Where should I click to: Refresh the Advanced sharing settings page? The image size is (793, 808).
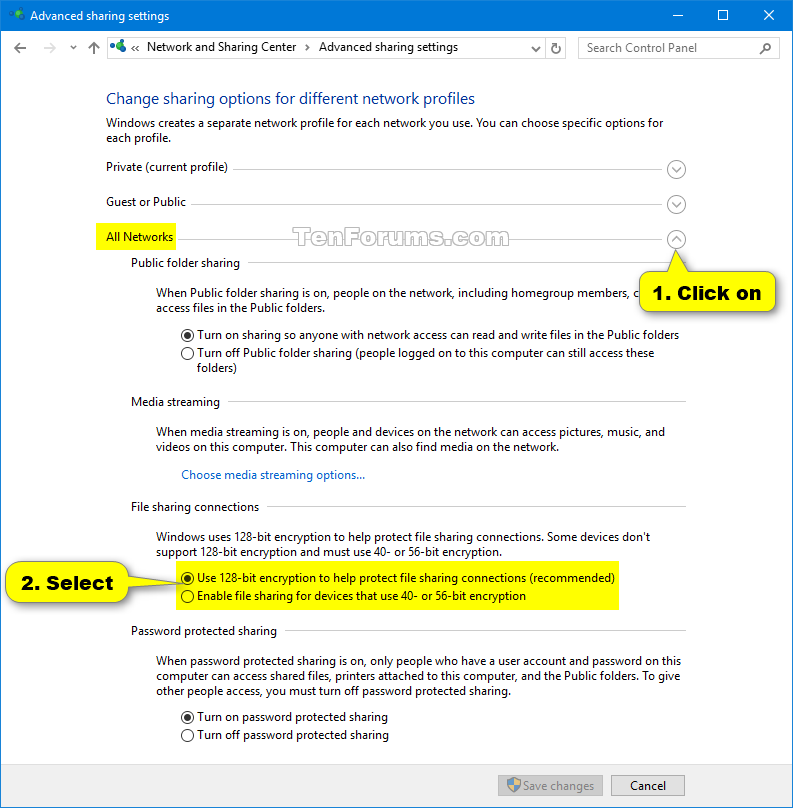pyautogui.click(x=555, y=48)
